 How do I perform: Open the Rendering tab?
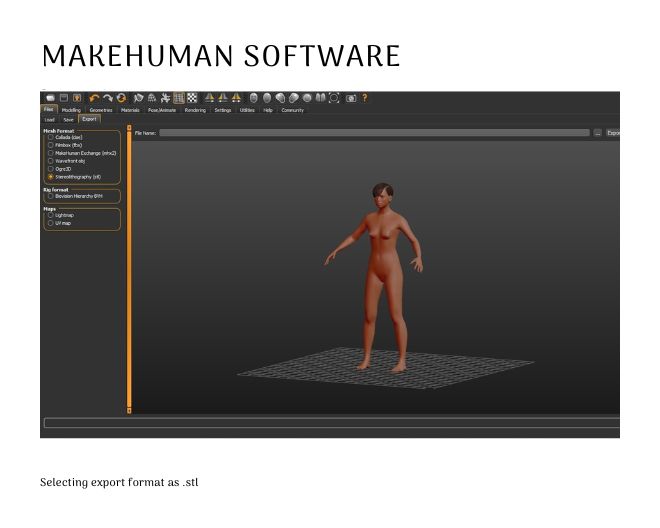coord(195,110)
